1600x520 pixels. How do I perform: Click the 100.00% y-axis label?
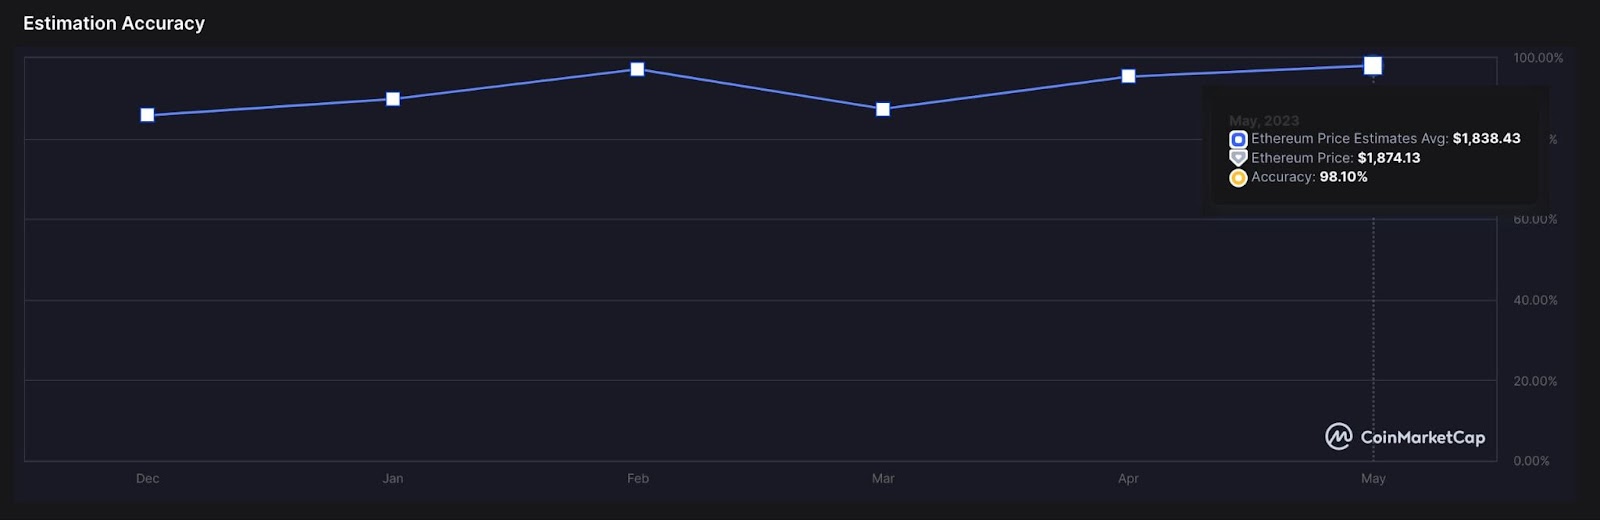pyautogui.click(x=1538, y=58)
